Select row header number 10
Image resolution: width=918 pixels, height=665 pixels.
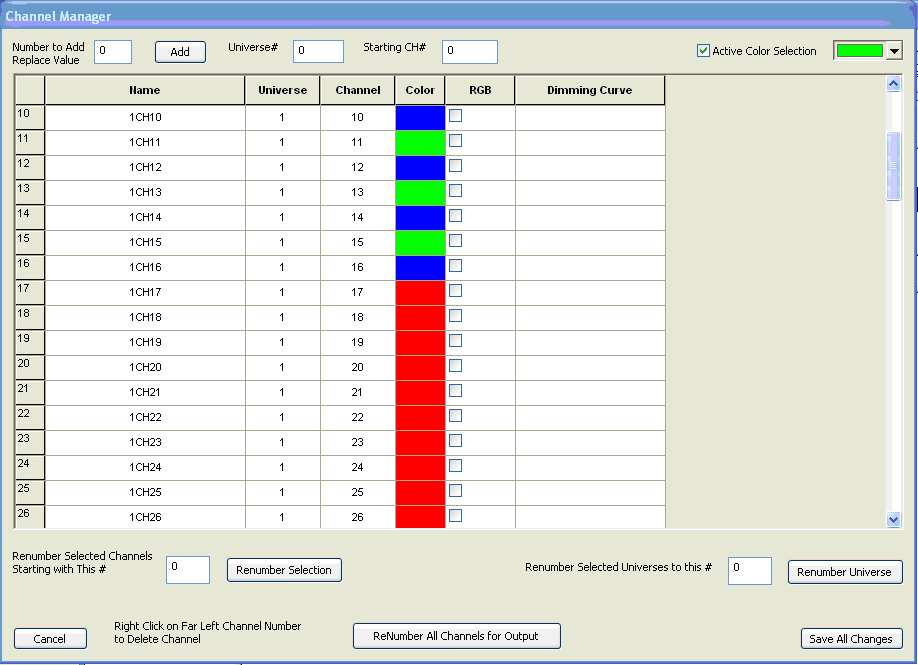[30, 118]
